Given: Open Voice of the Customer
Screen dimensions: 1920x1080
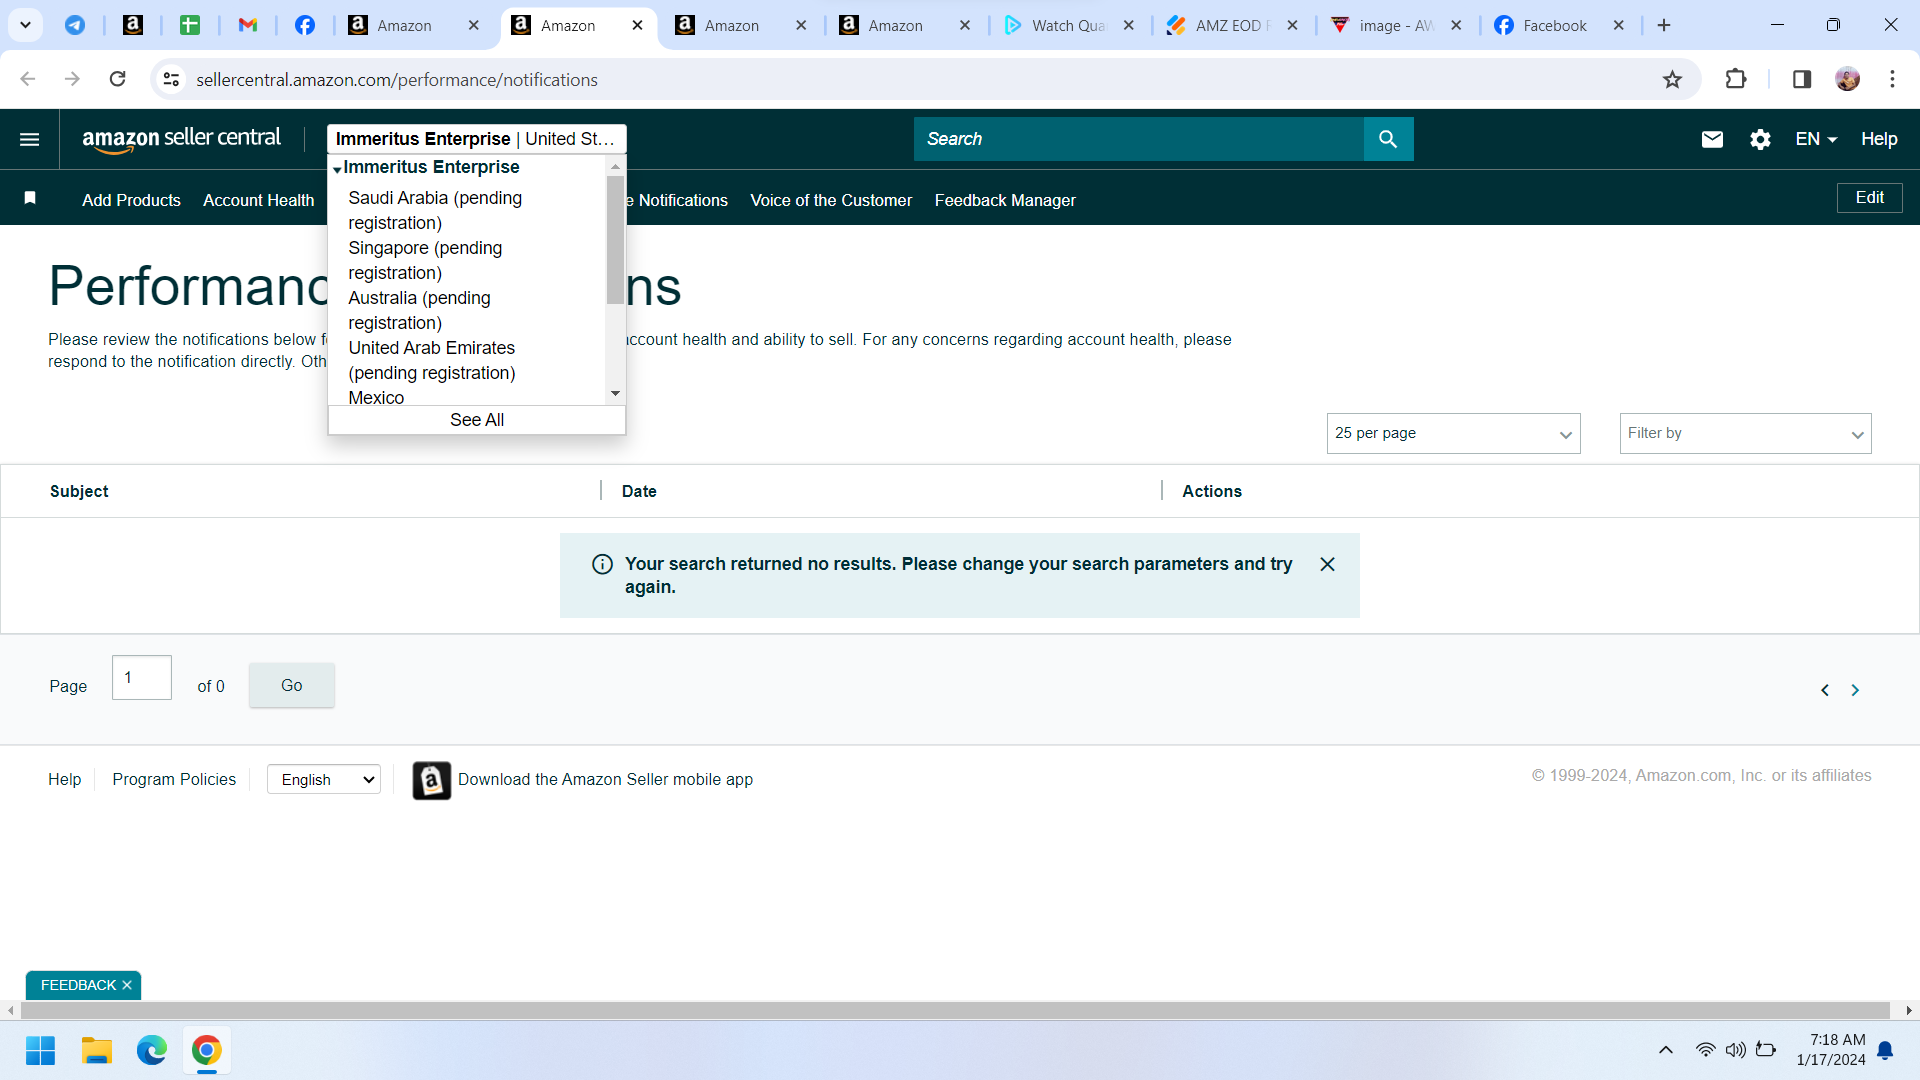Looking at the screenshot, I should 831,200.
